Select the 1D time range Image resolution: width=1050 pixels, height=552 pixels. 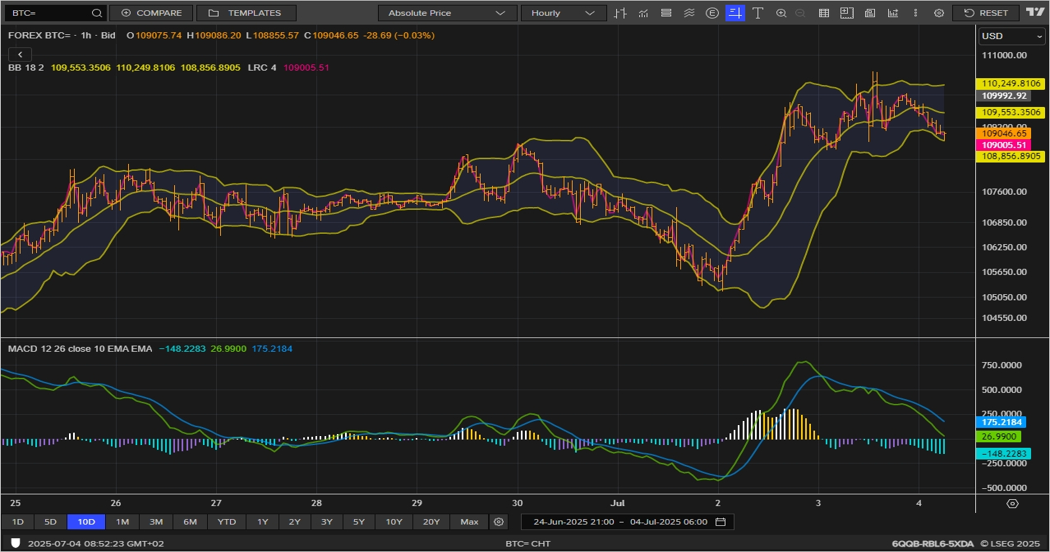click(18, 522)
